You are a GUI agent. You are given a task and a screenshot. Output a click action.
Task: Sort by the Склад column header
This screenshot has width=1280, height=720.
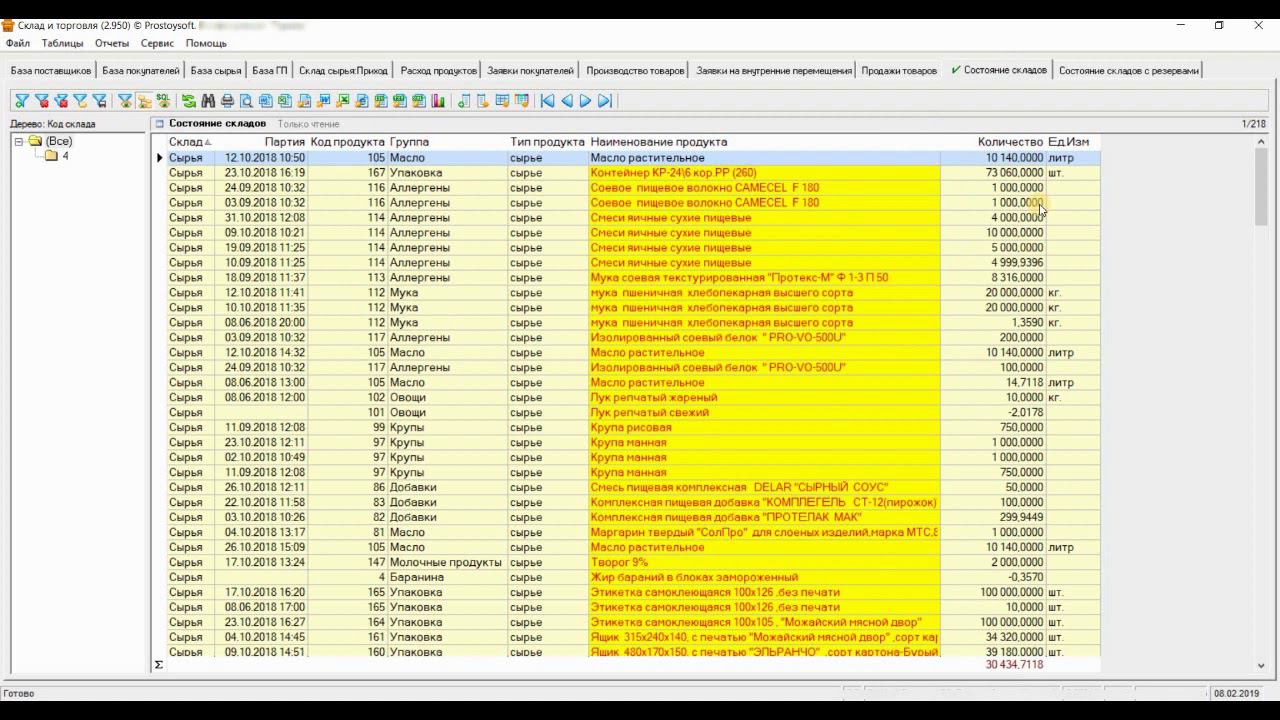click(190, 142)
